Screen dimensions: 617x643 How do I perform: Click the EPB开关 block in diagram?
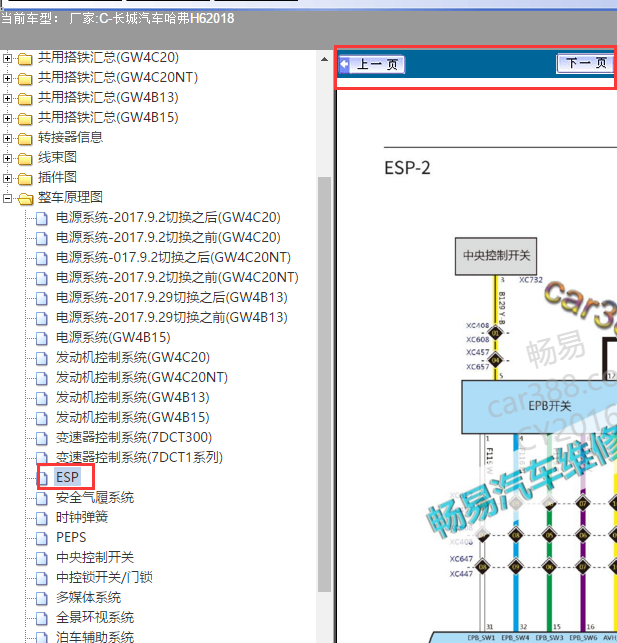[540, 407]
